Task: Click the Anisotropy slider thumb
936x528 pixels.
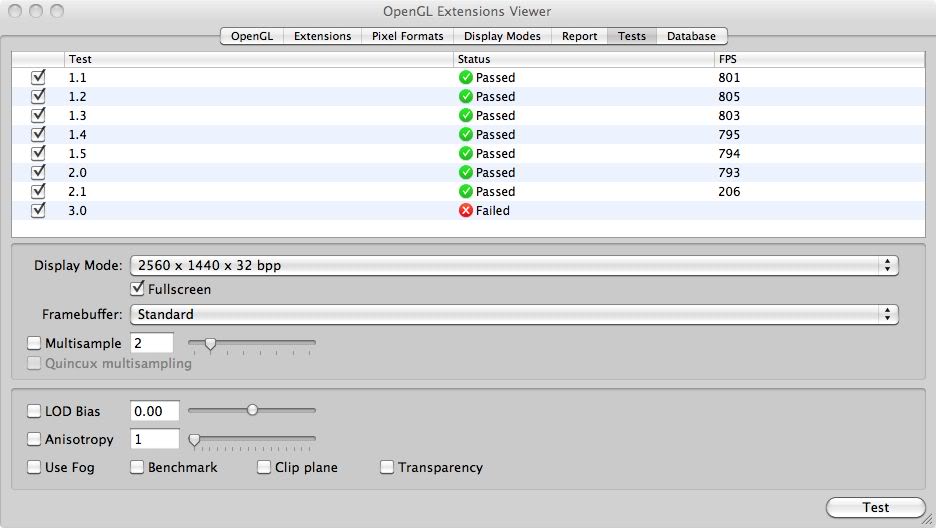Action: pos(194,441)
